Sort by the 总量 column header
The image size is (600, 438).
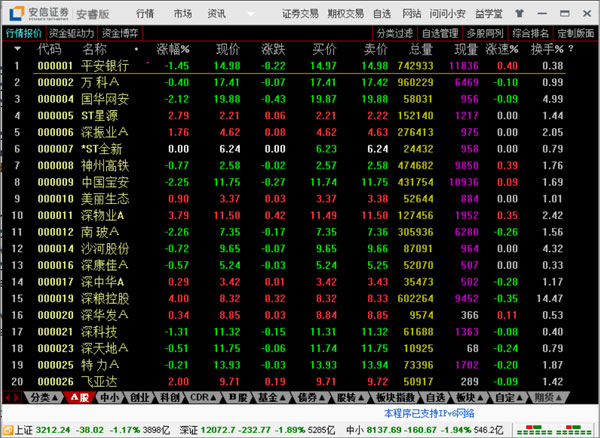(421, 49)
